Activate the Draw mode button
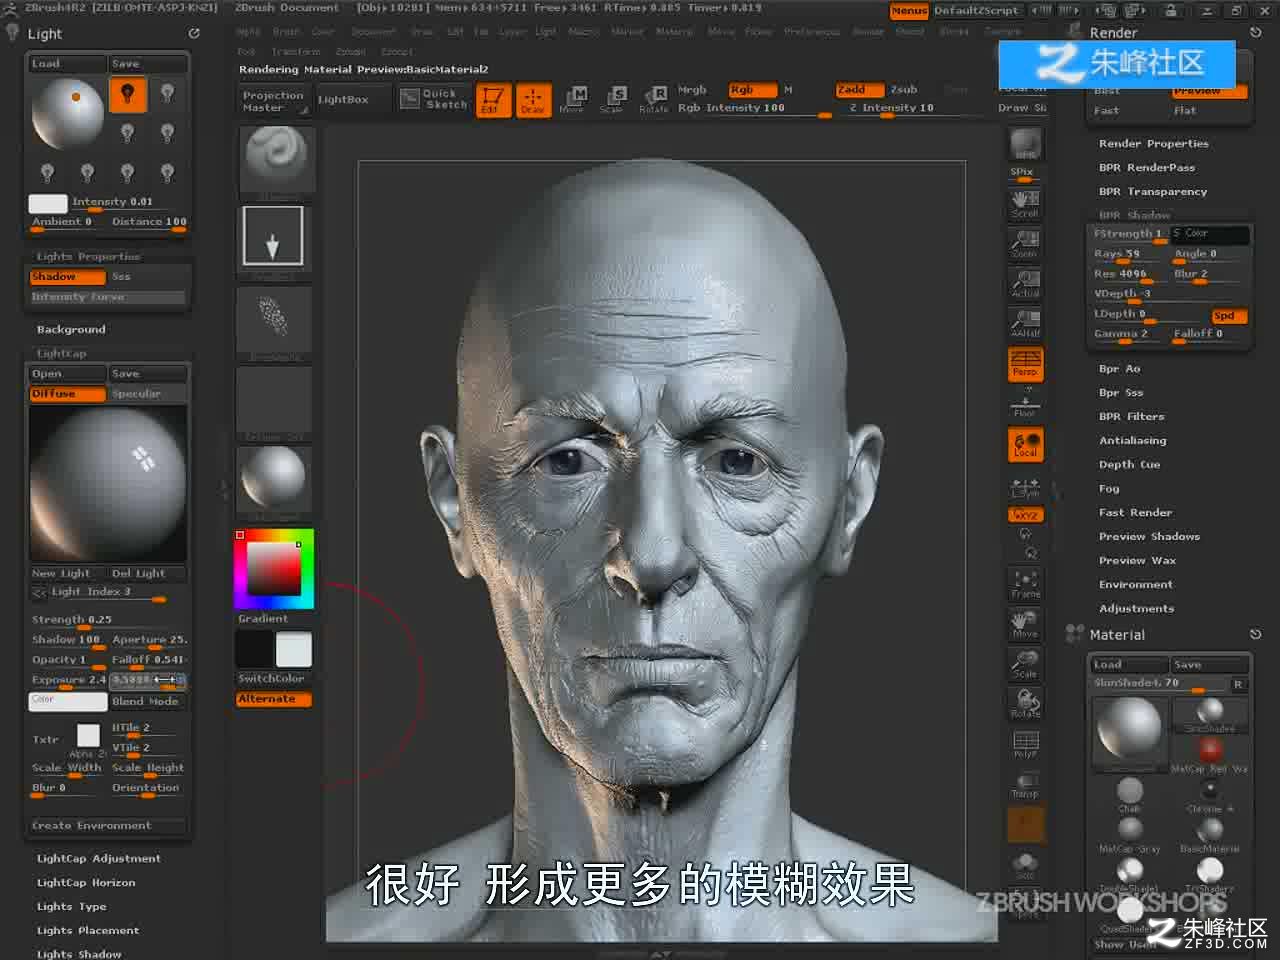This screenshot has width=1280, height=960. pos(532,100)
